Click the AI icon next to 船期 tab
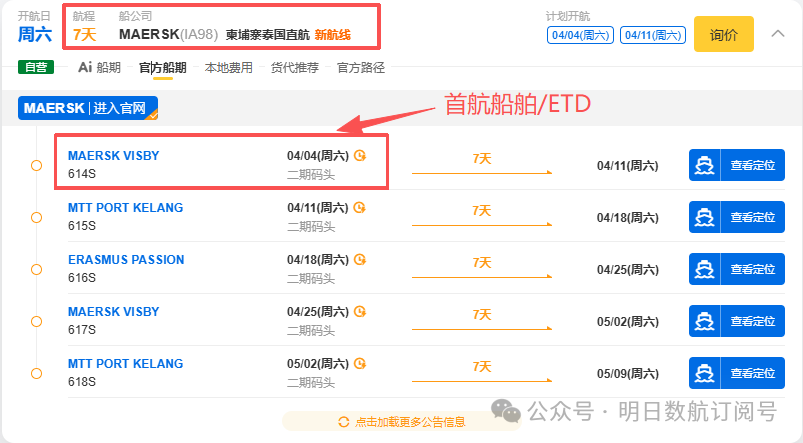The width and height of the screenshot is (803, 443). 85,68
